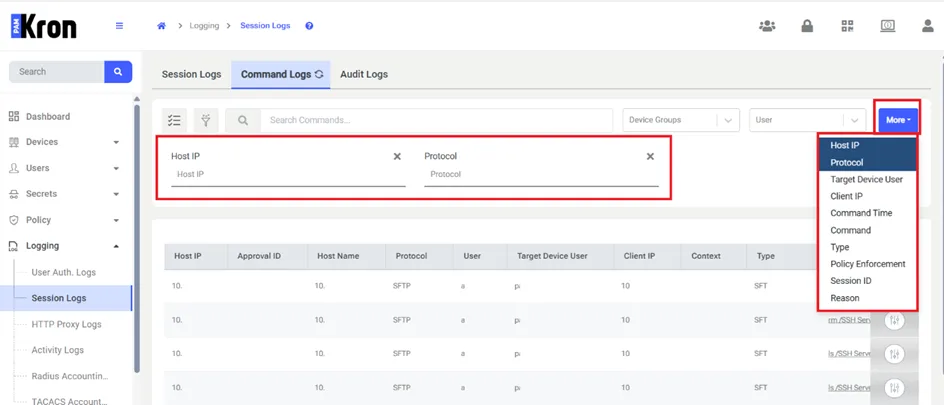Remove the Protocol filter with X
Viewport: 944px width, 405px height.
pos(650,156)
